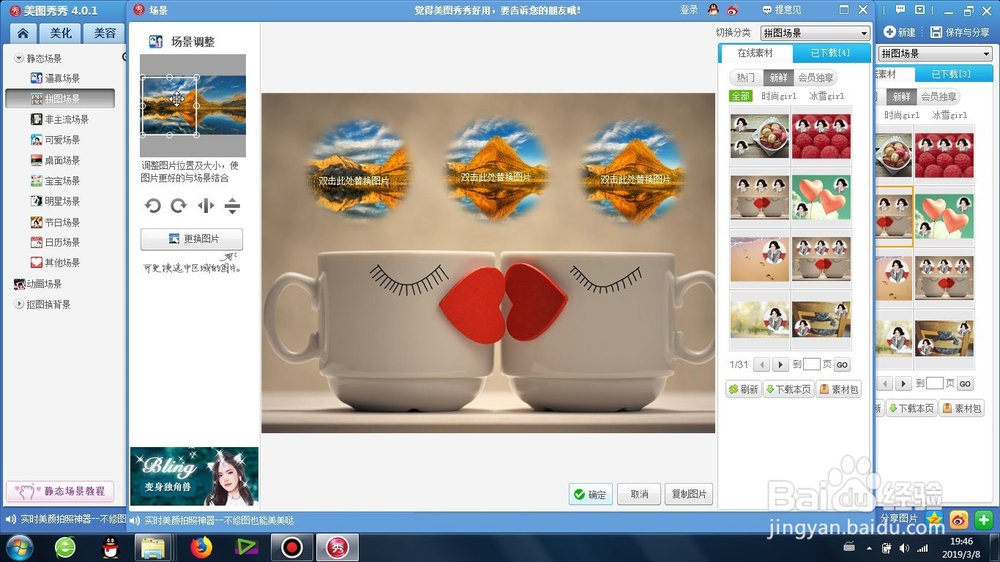Image resolution: width=1000 pixels, height=562 pixels.
Task: Select the 时尚girl tag in the dialog
Action: tap(779, 96)
